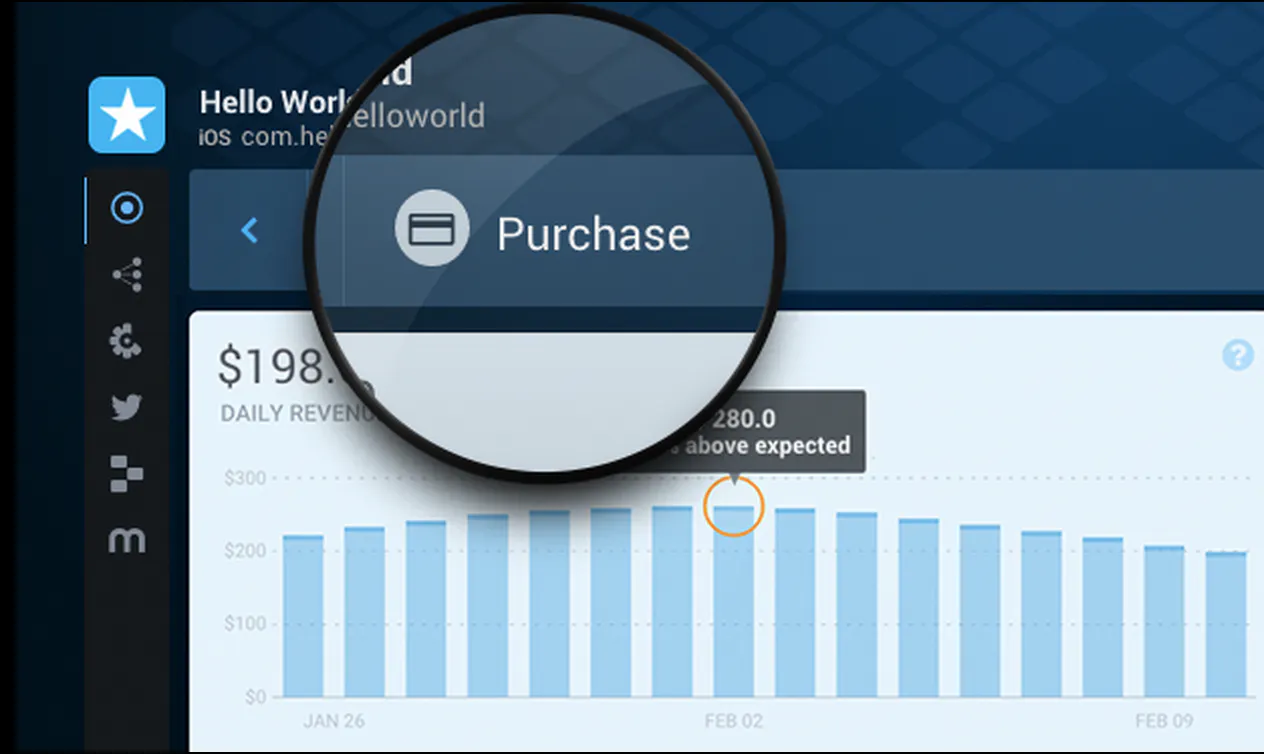Click the Hello World star app icon

point(127,115)
